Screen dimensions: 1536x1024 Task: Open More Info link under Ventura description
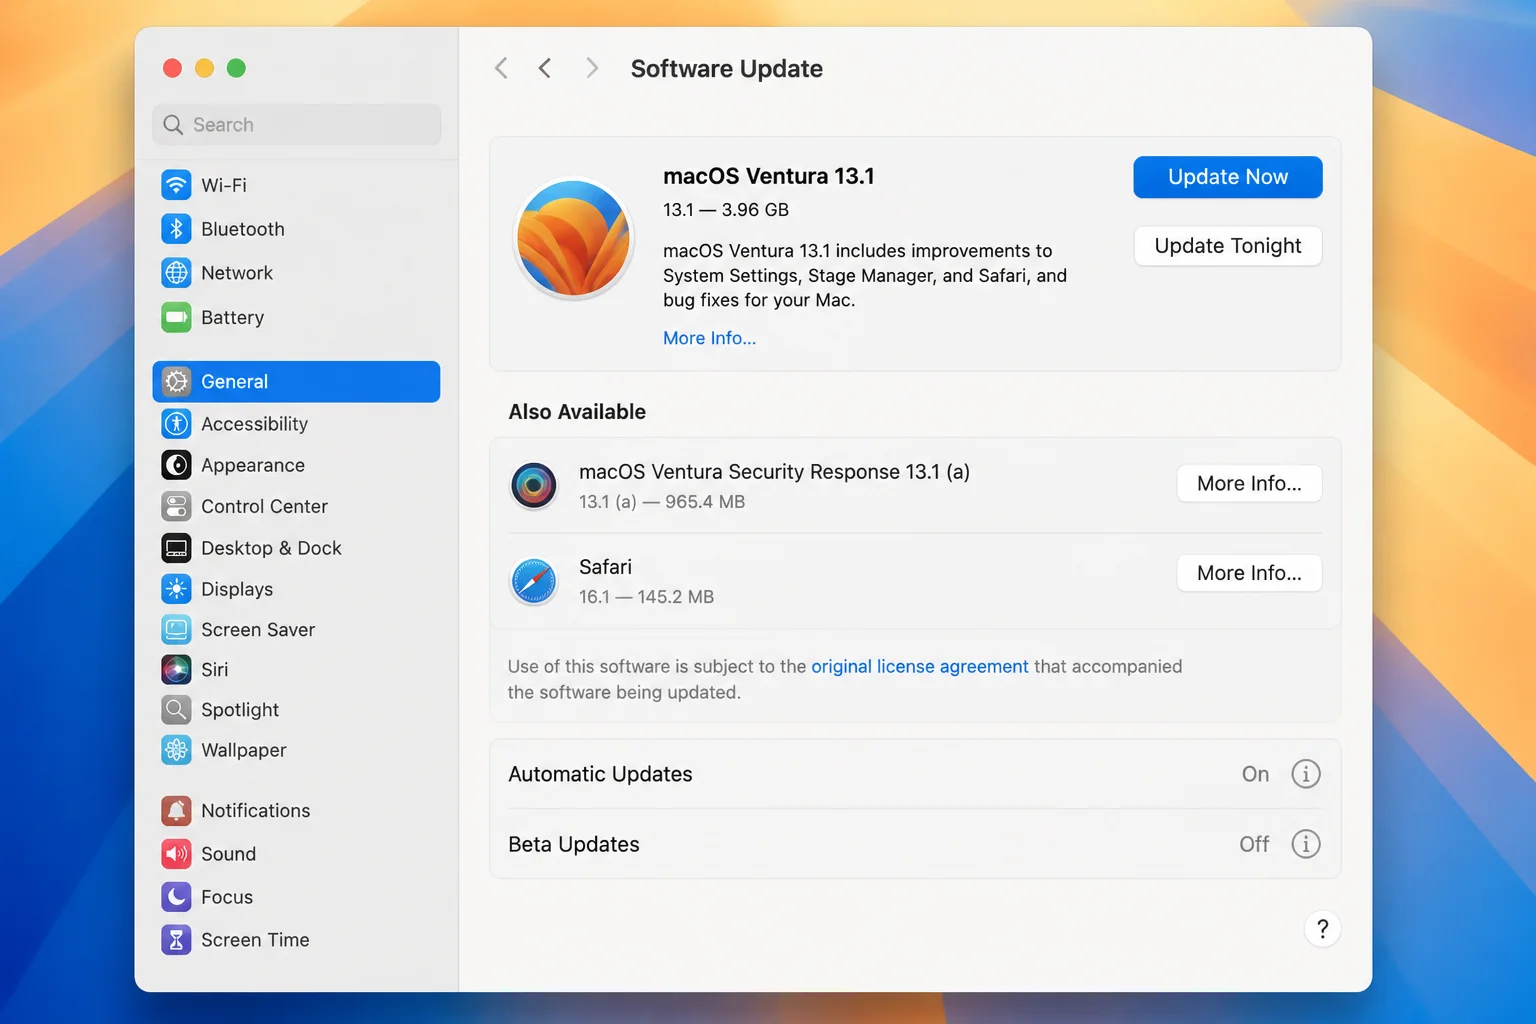pos(710,338)
